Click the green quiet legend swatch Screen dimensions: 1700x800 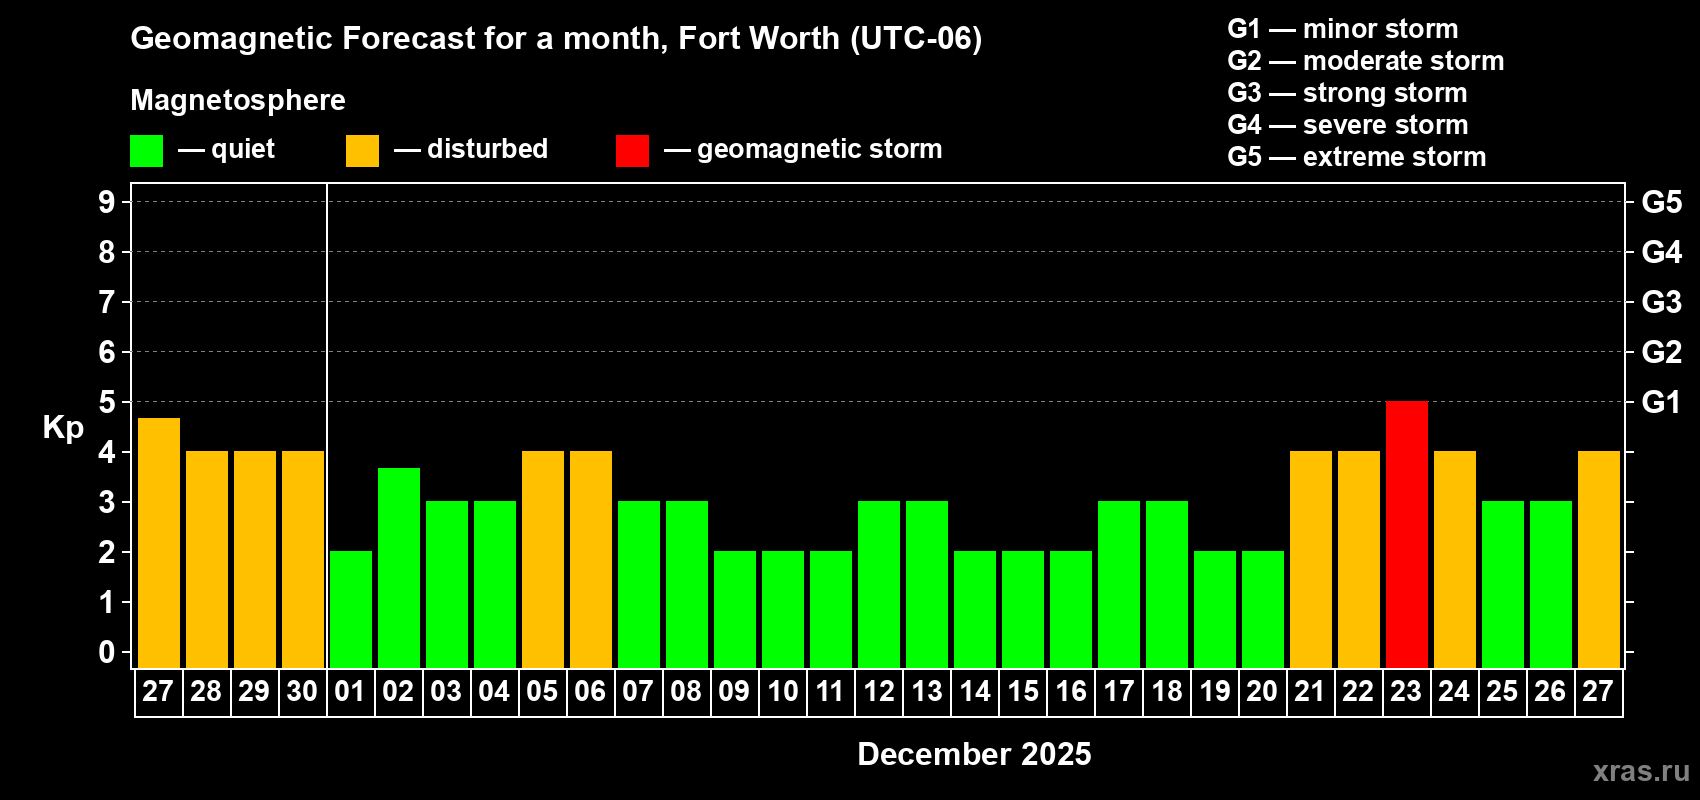pyautogui.click(x=146, y=151)
